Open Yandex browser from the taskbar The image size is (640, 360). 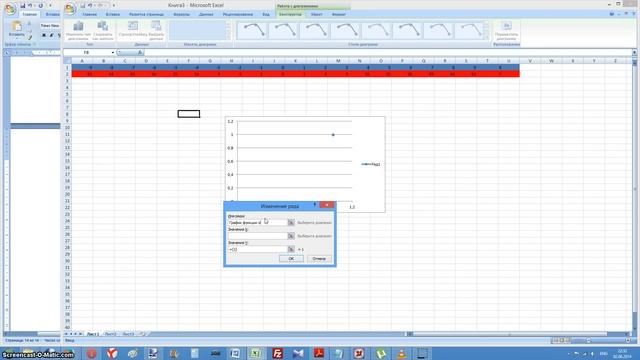click(112, 353)
